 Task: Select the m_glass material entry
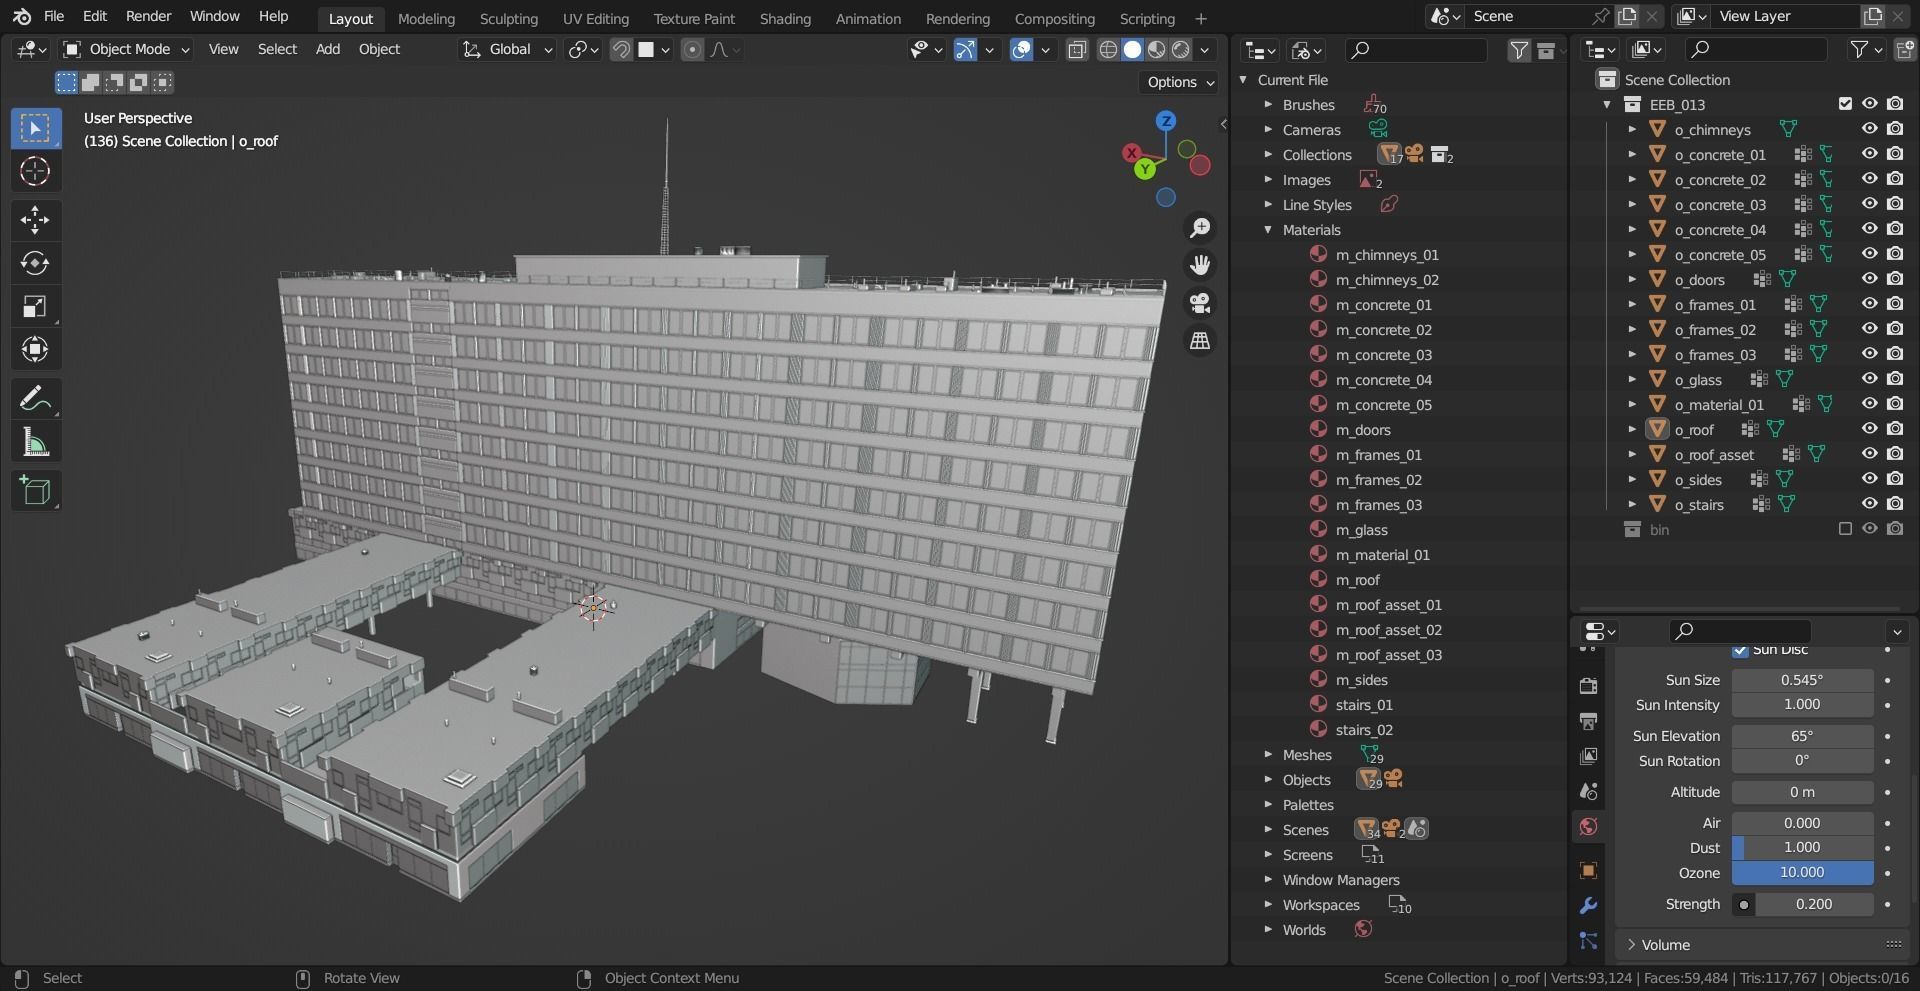[x=1361, y=530]
